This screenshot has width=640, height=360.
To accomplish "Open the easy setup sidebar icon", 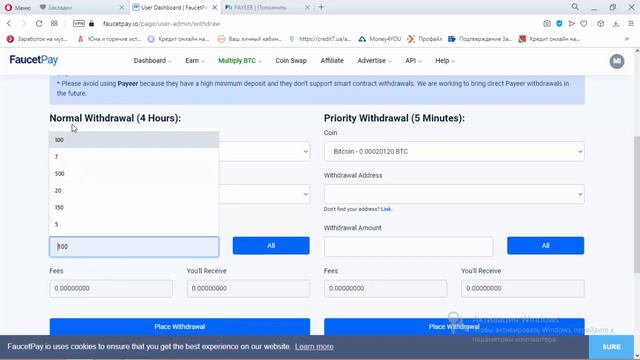I will point(631,24).
